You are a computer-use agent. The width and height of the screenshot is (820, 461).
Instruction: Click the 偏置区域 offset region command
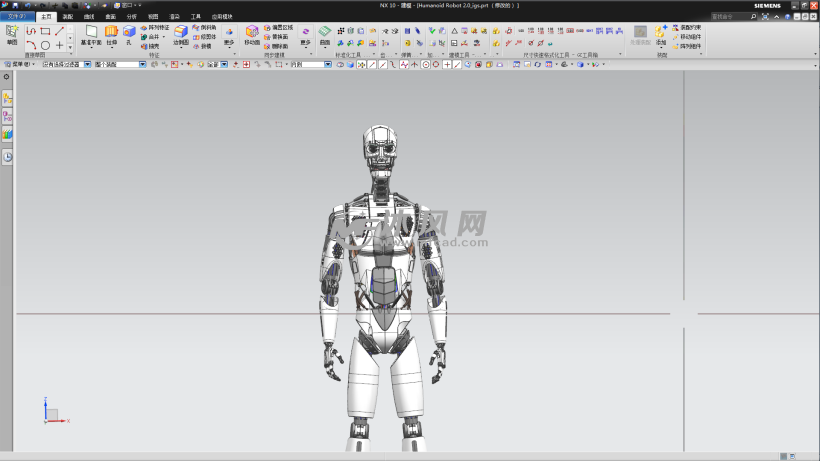coord(278,28)
